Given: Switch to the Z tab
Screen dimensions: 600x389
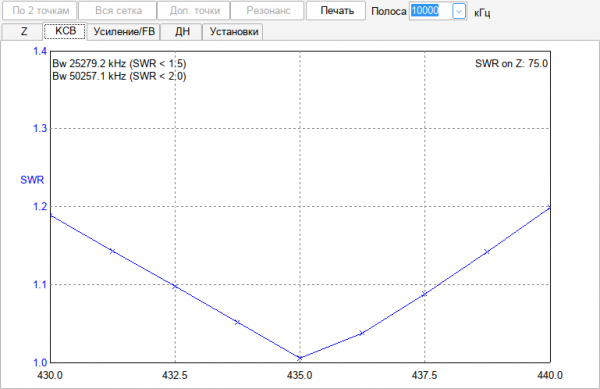Looking at the screenshot, I should [23, 31].
